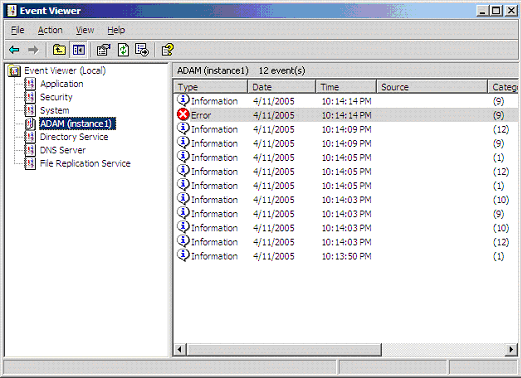Select the File Replication Service log
Image resolution: width=521 pixels, height=378 pixels.
pos(85,164)
